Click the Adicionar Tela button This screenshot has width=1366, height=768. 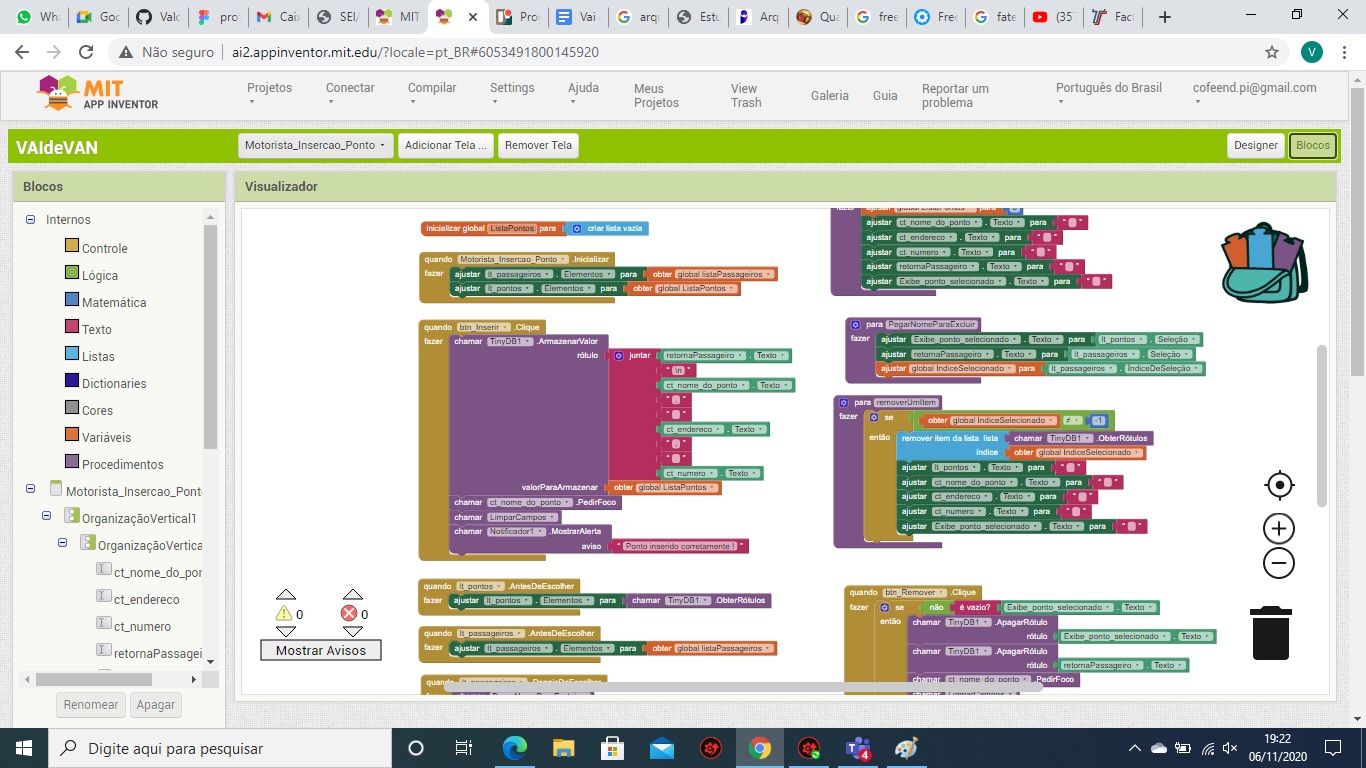(444, 145)
